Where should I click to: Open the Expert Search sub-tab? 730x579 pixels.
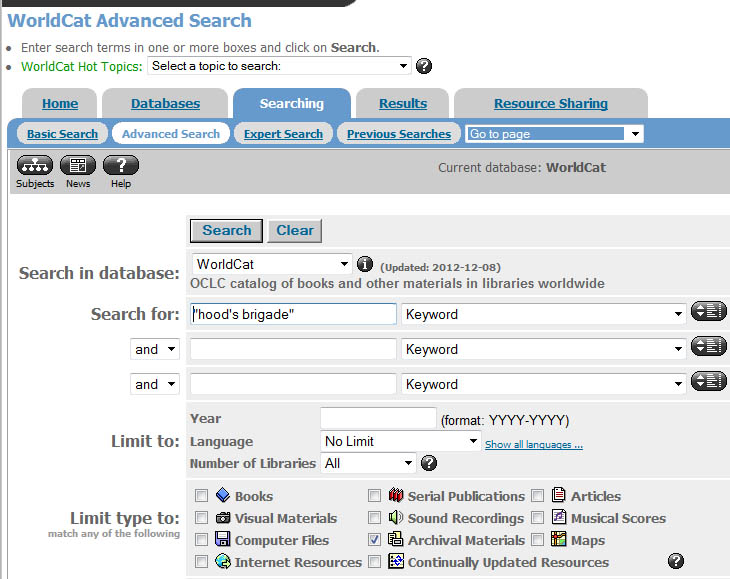[283, 134]
